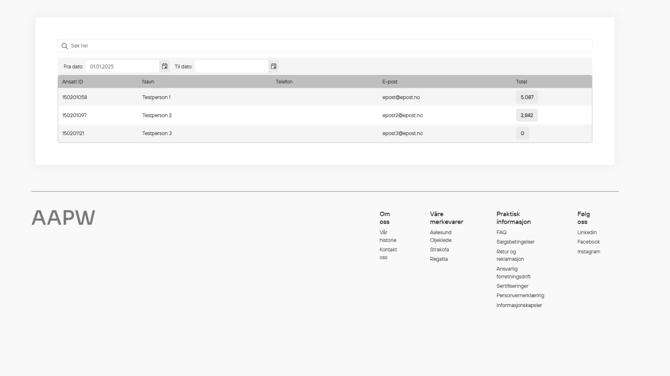The height and width of the screenshot is (376, 670).
Task: Open the Strakofa brand link
Action: 439,250
